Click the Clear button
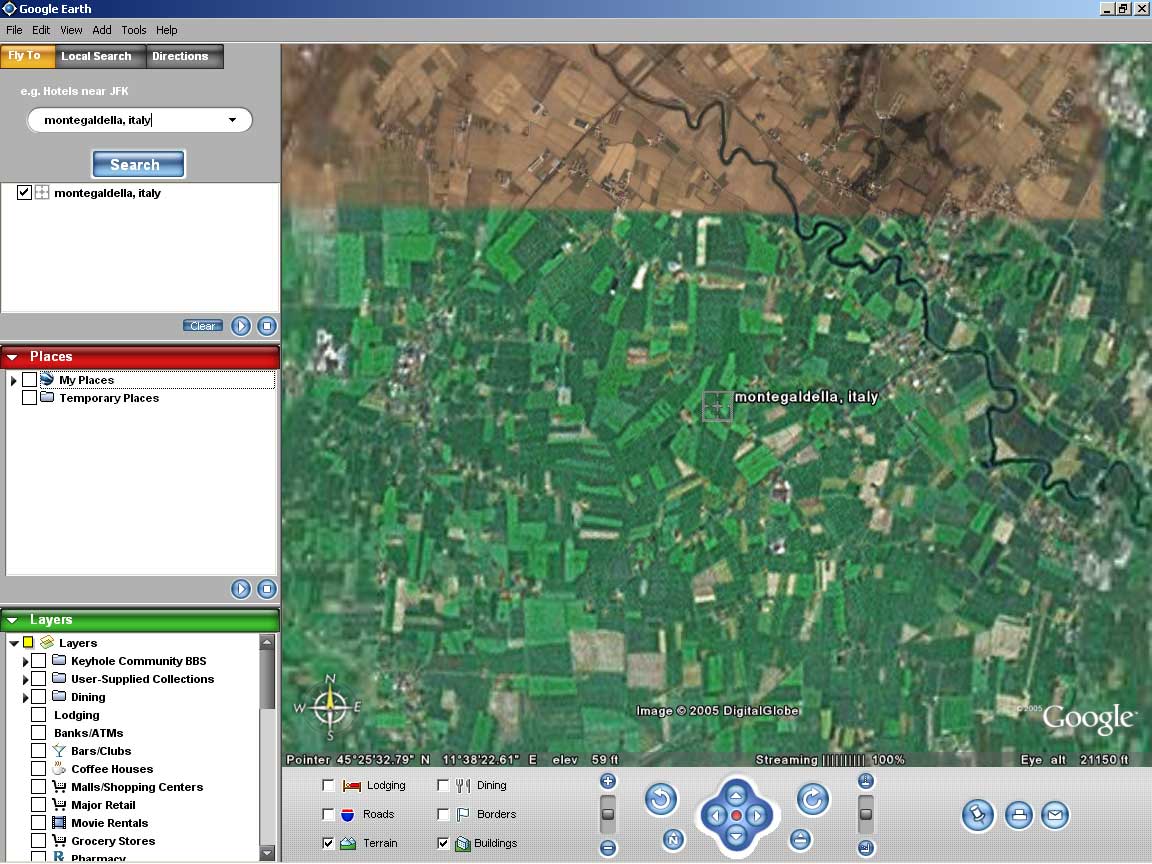The image size is (1152, 864). pyautogui.click(x=203, y=325)
